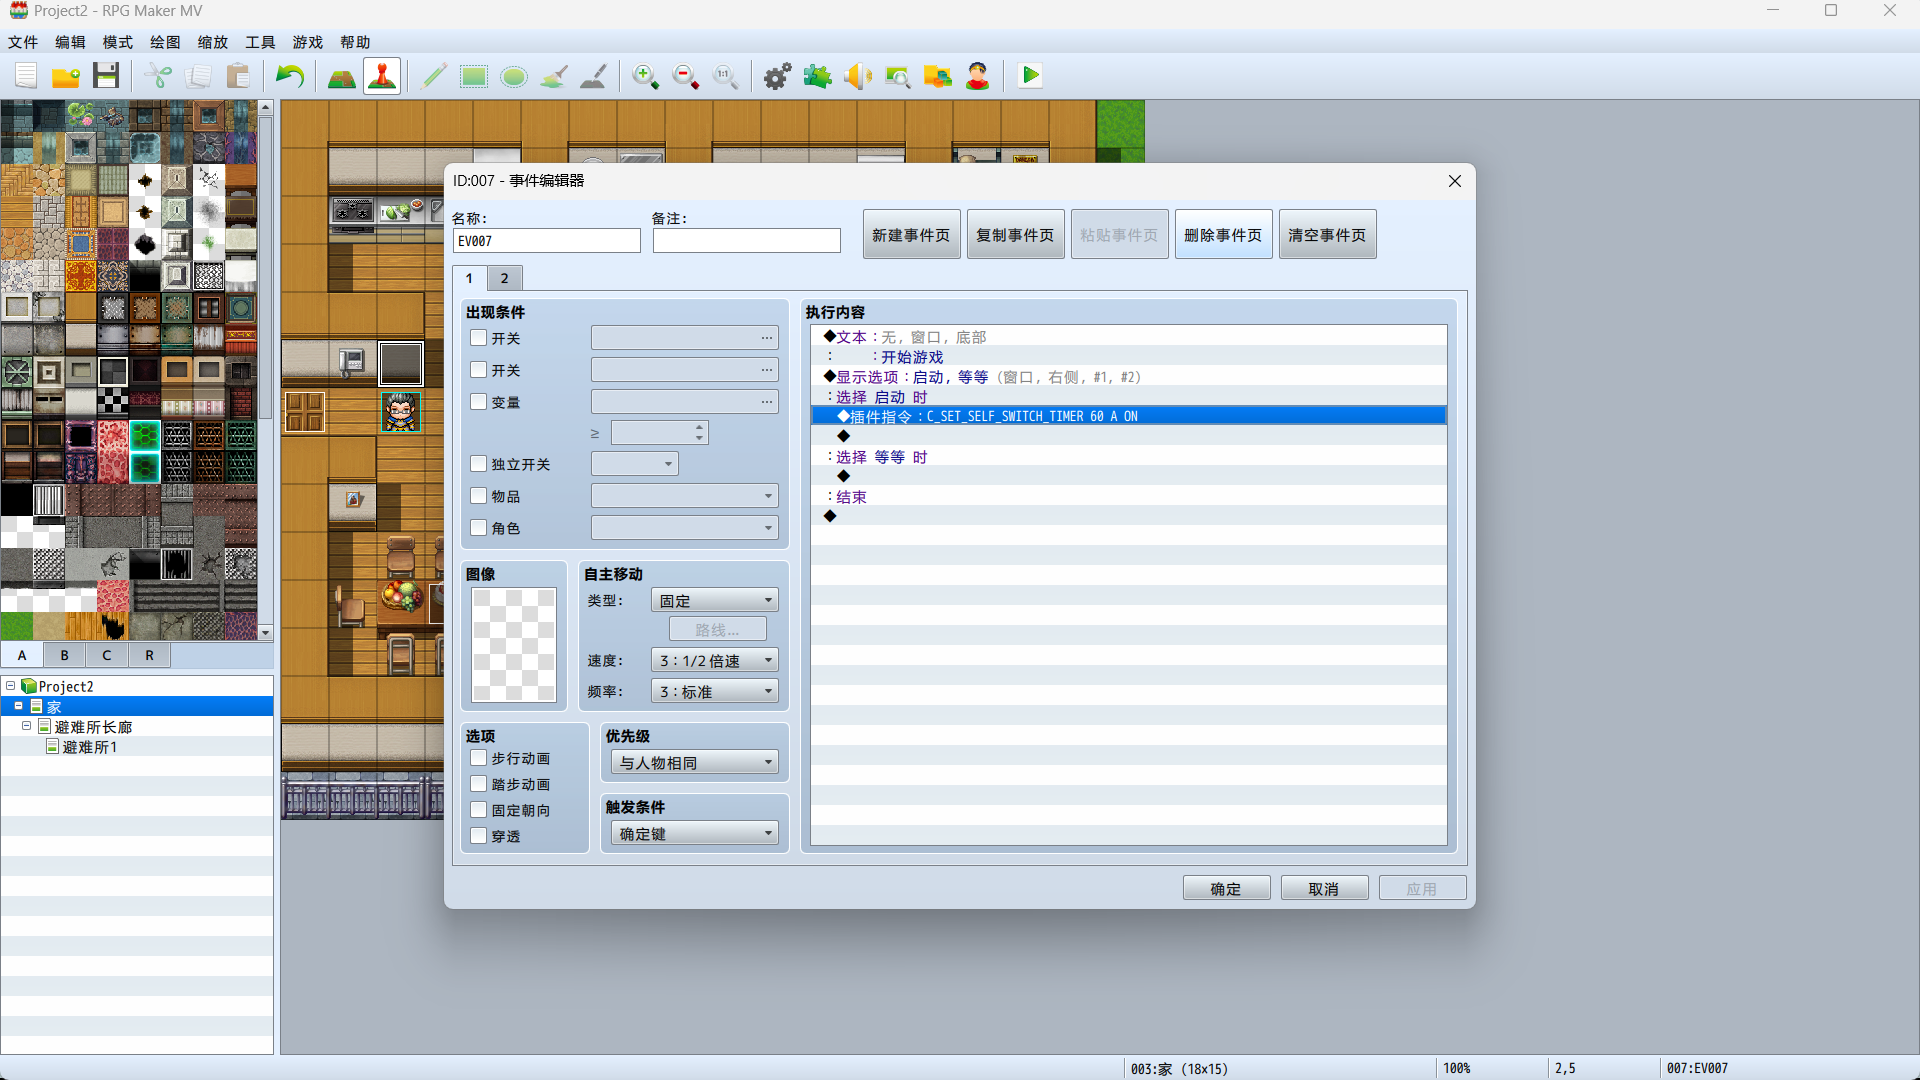The image size is (1920, 1080).
Task: Open the 文件 menu
Action: (x=23, y=42)
